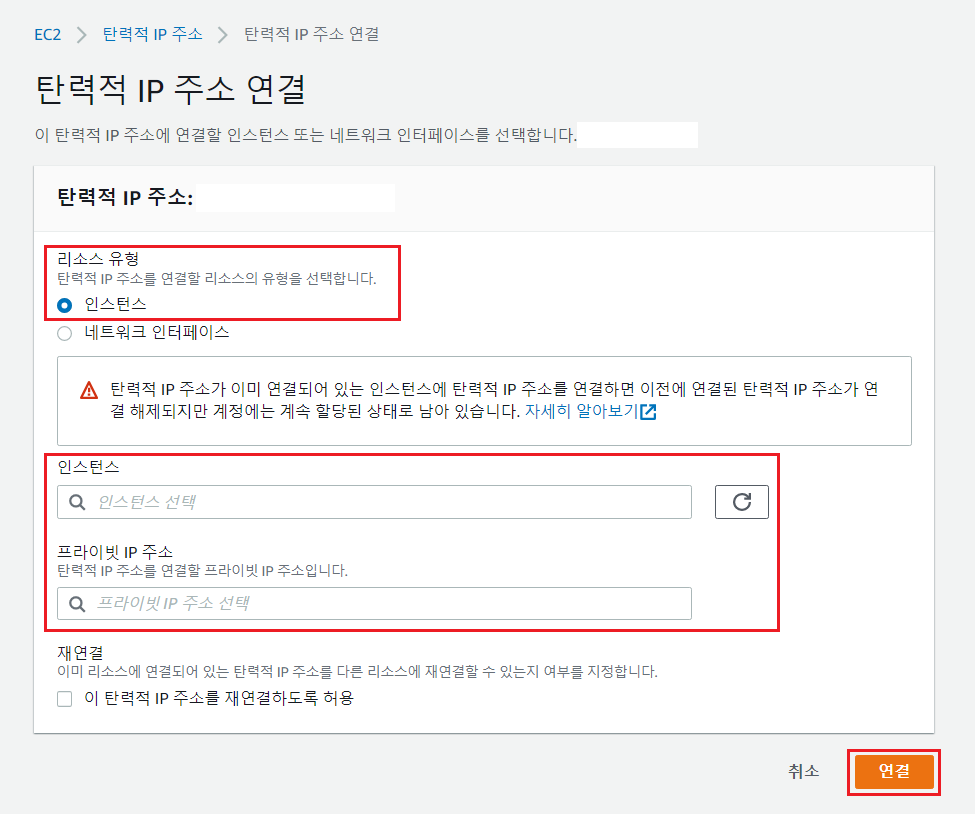Open the EC2 breadcrumb link
Screen dimensions: 975x814
[47, 35]
